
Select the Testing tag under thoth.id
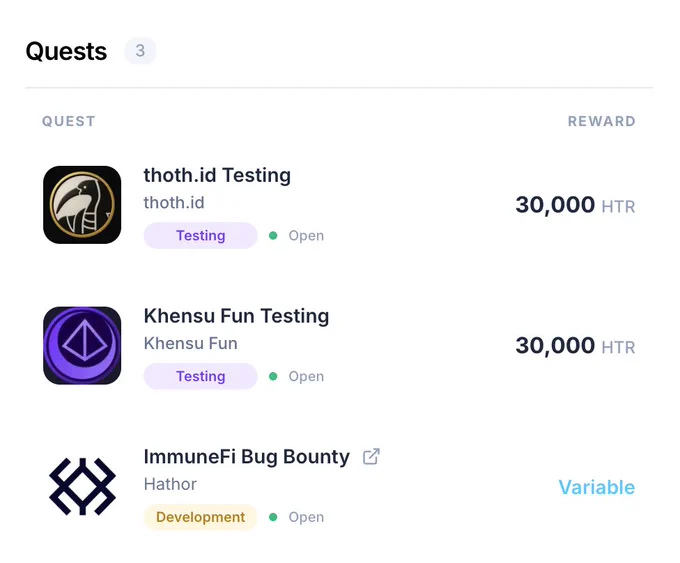200,236
